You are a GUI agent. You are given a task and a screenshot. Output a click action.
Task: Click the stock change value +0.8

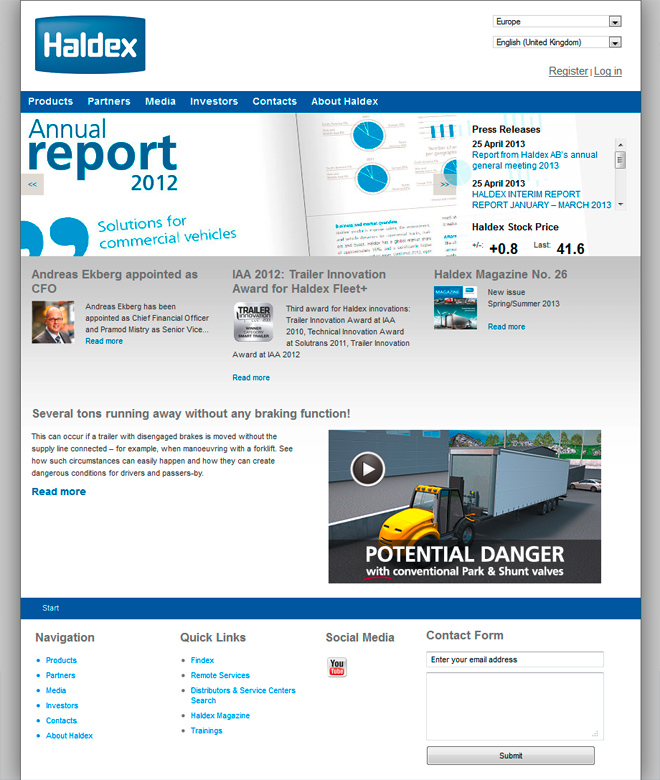point(503,248)
